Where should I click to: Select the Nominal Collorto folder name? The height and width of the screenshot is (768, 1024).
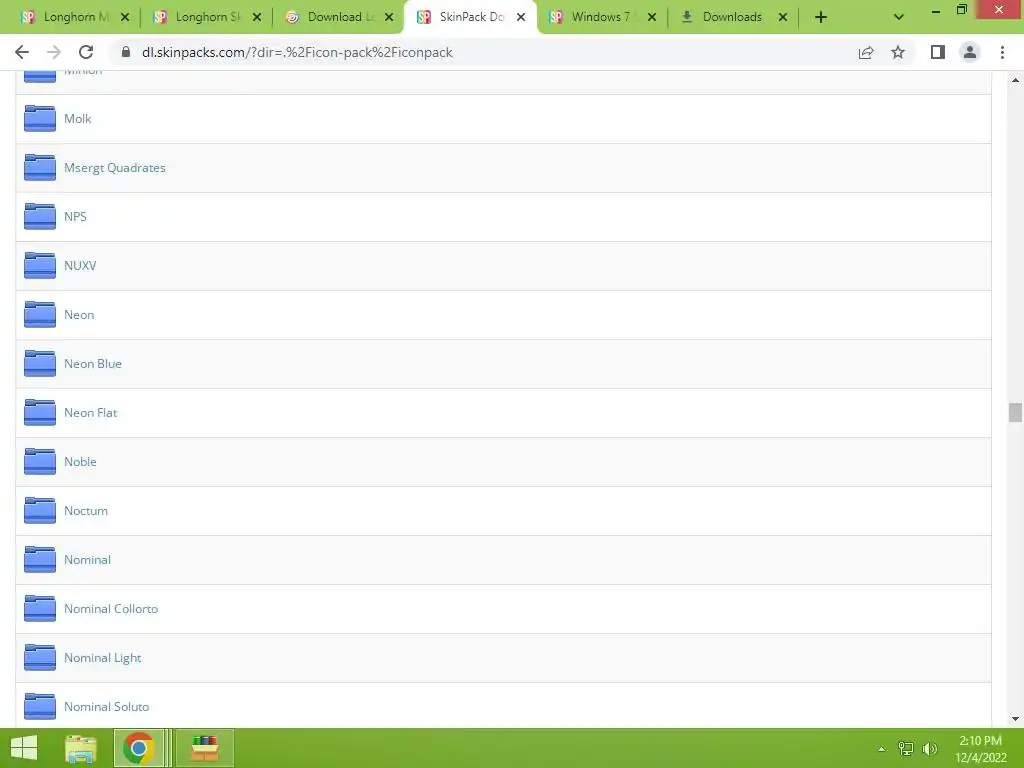(110, 609)
